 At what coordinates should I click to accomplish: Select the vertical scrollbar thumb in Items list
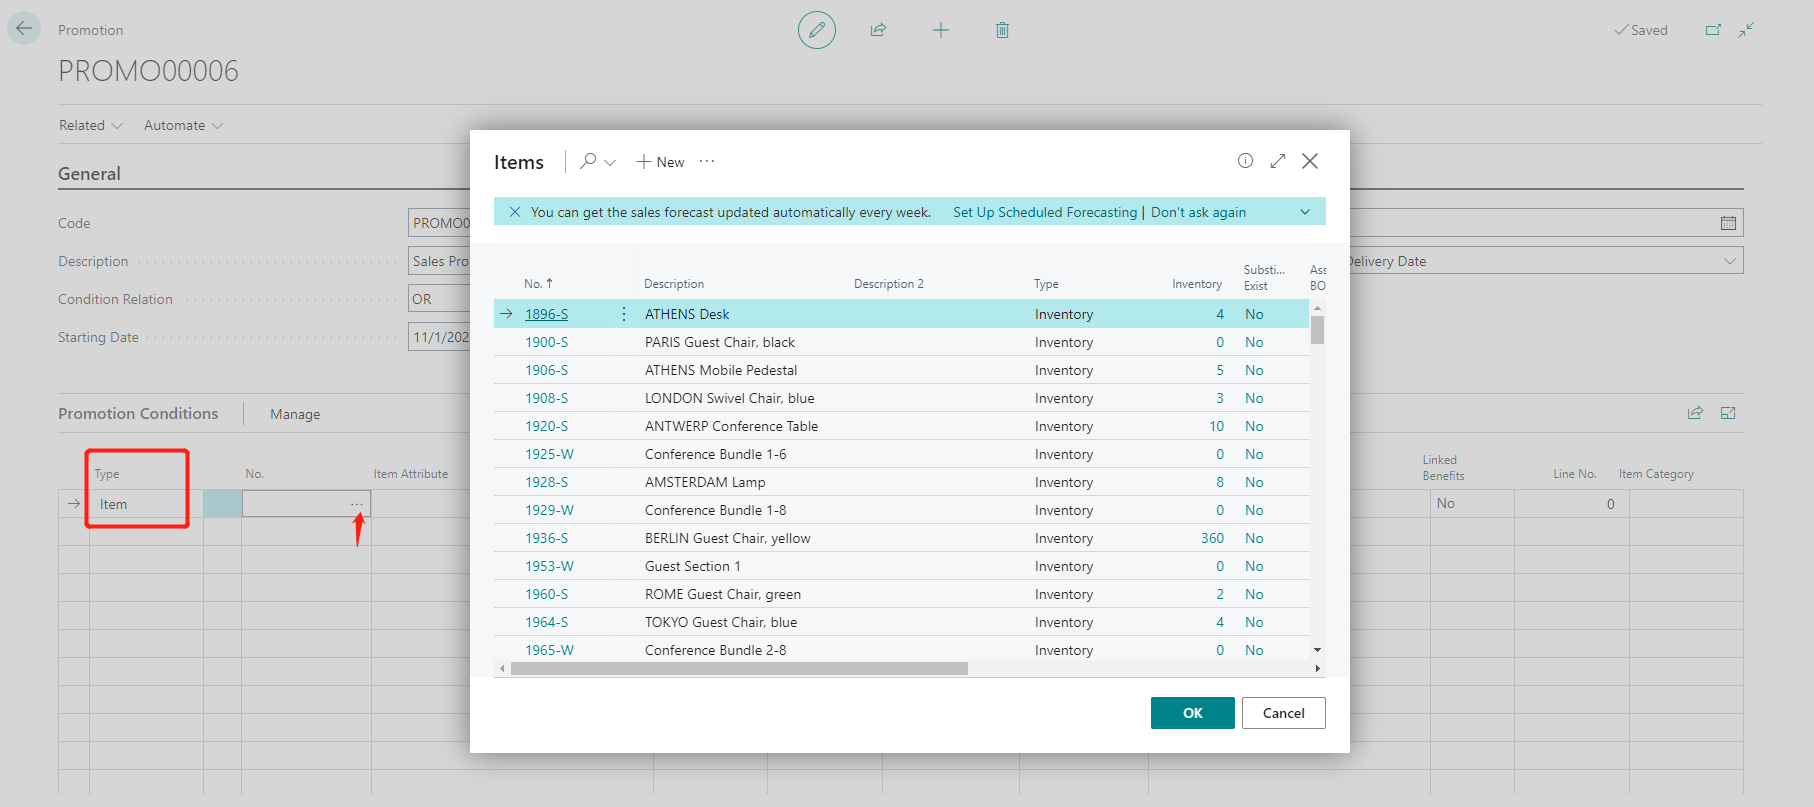(1317, 330)
